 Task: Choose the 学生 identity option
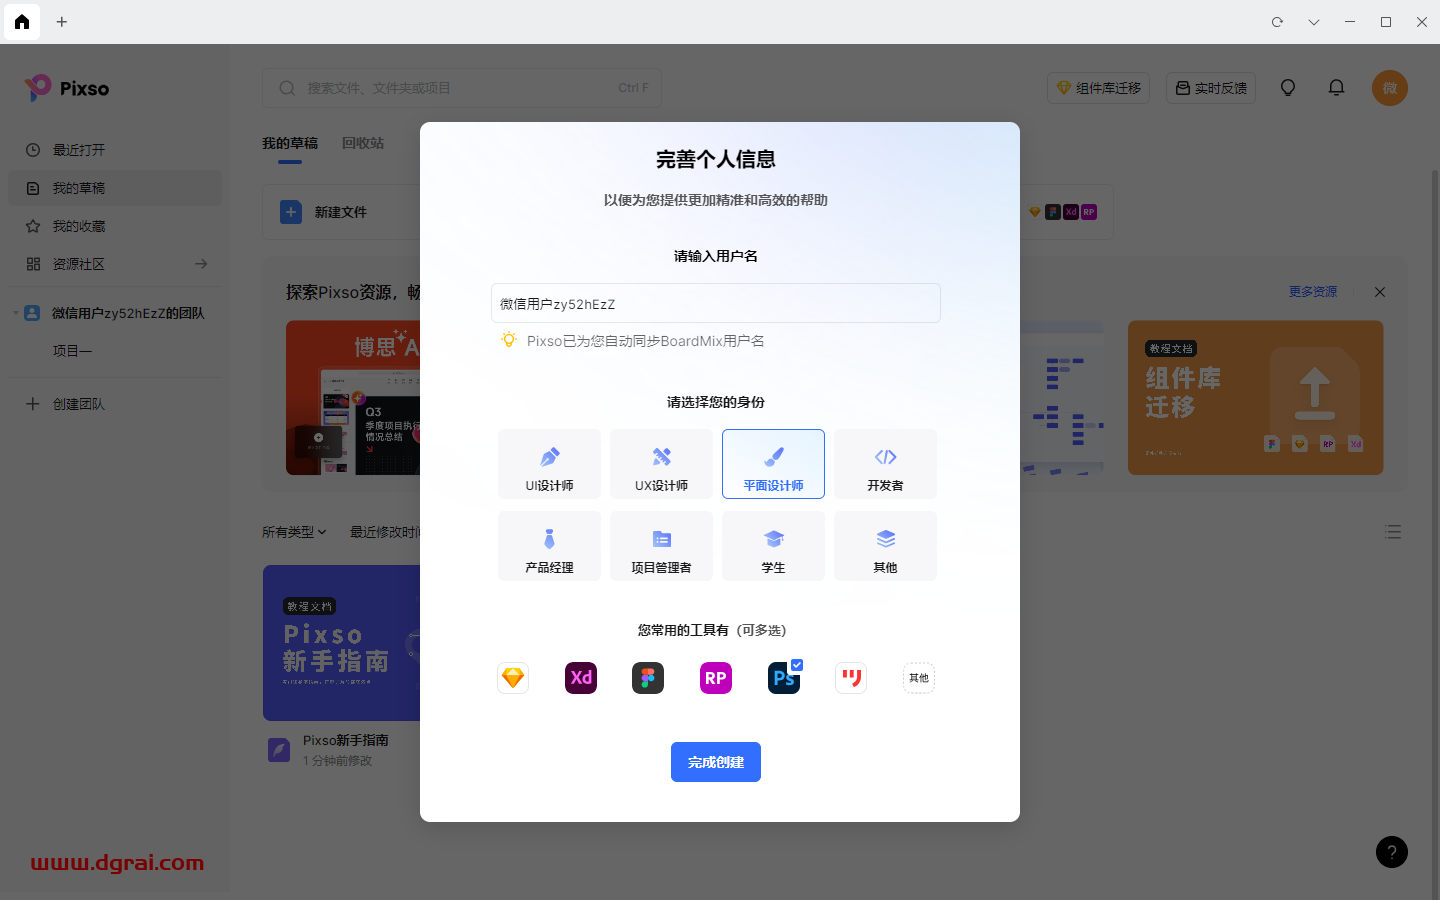(x=773, y=545)
